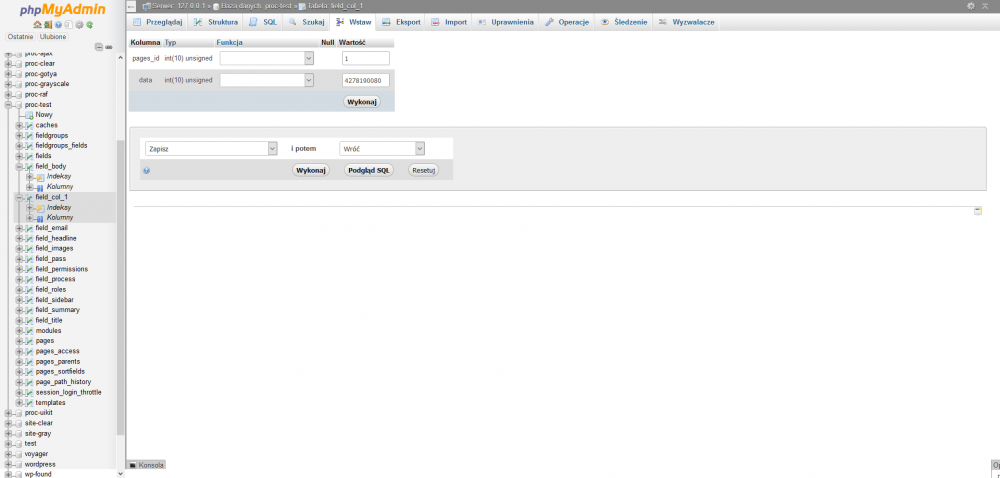
Task: Click navigation scrollbar up arrow
Action: 121,57
